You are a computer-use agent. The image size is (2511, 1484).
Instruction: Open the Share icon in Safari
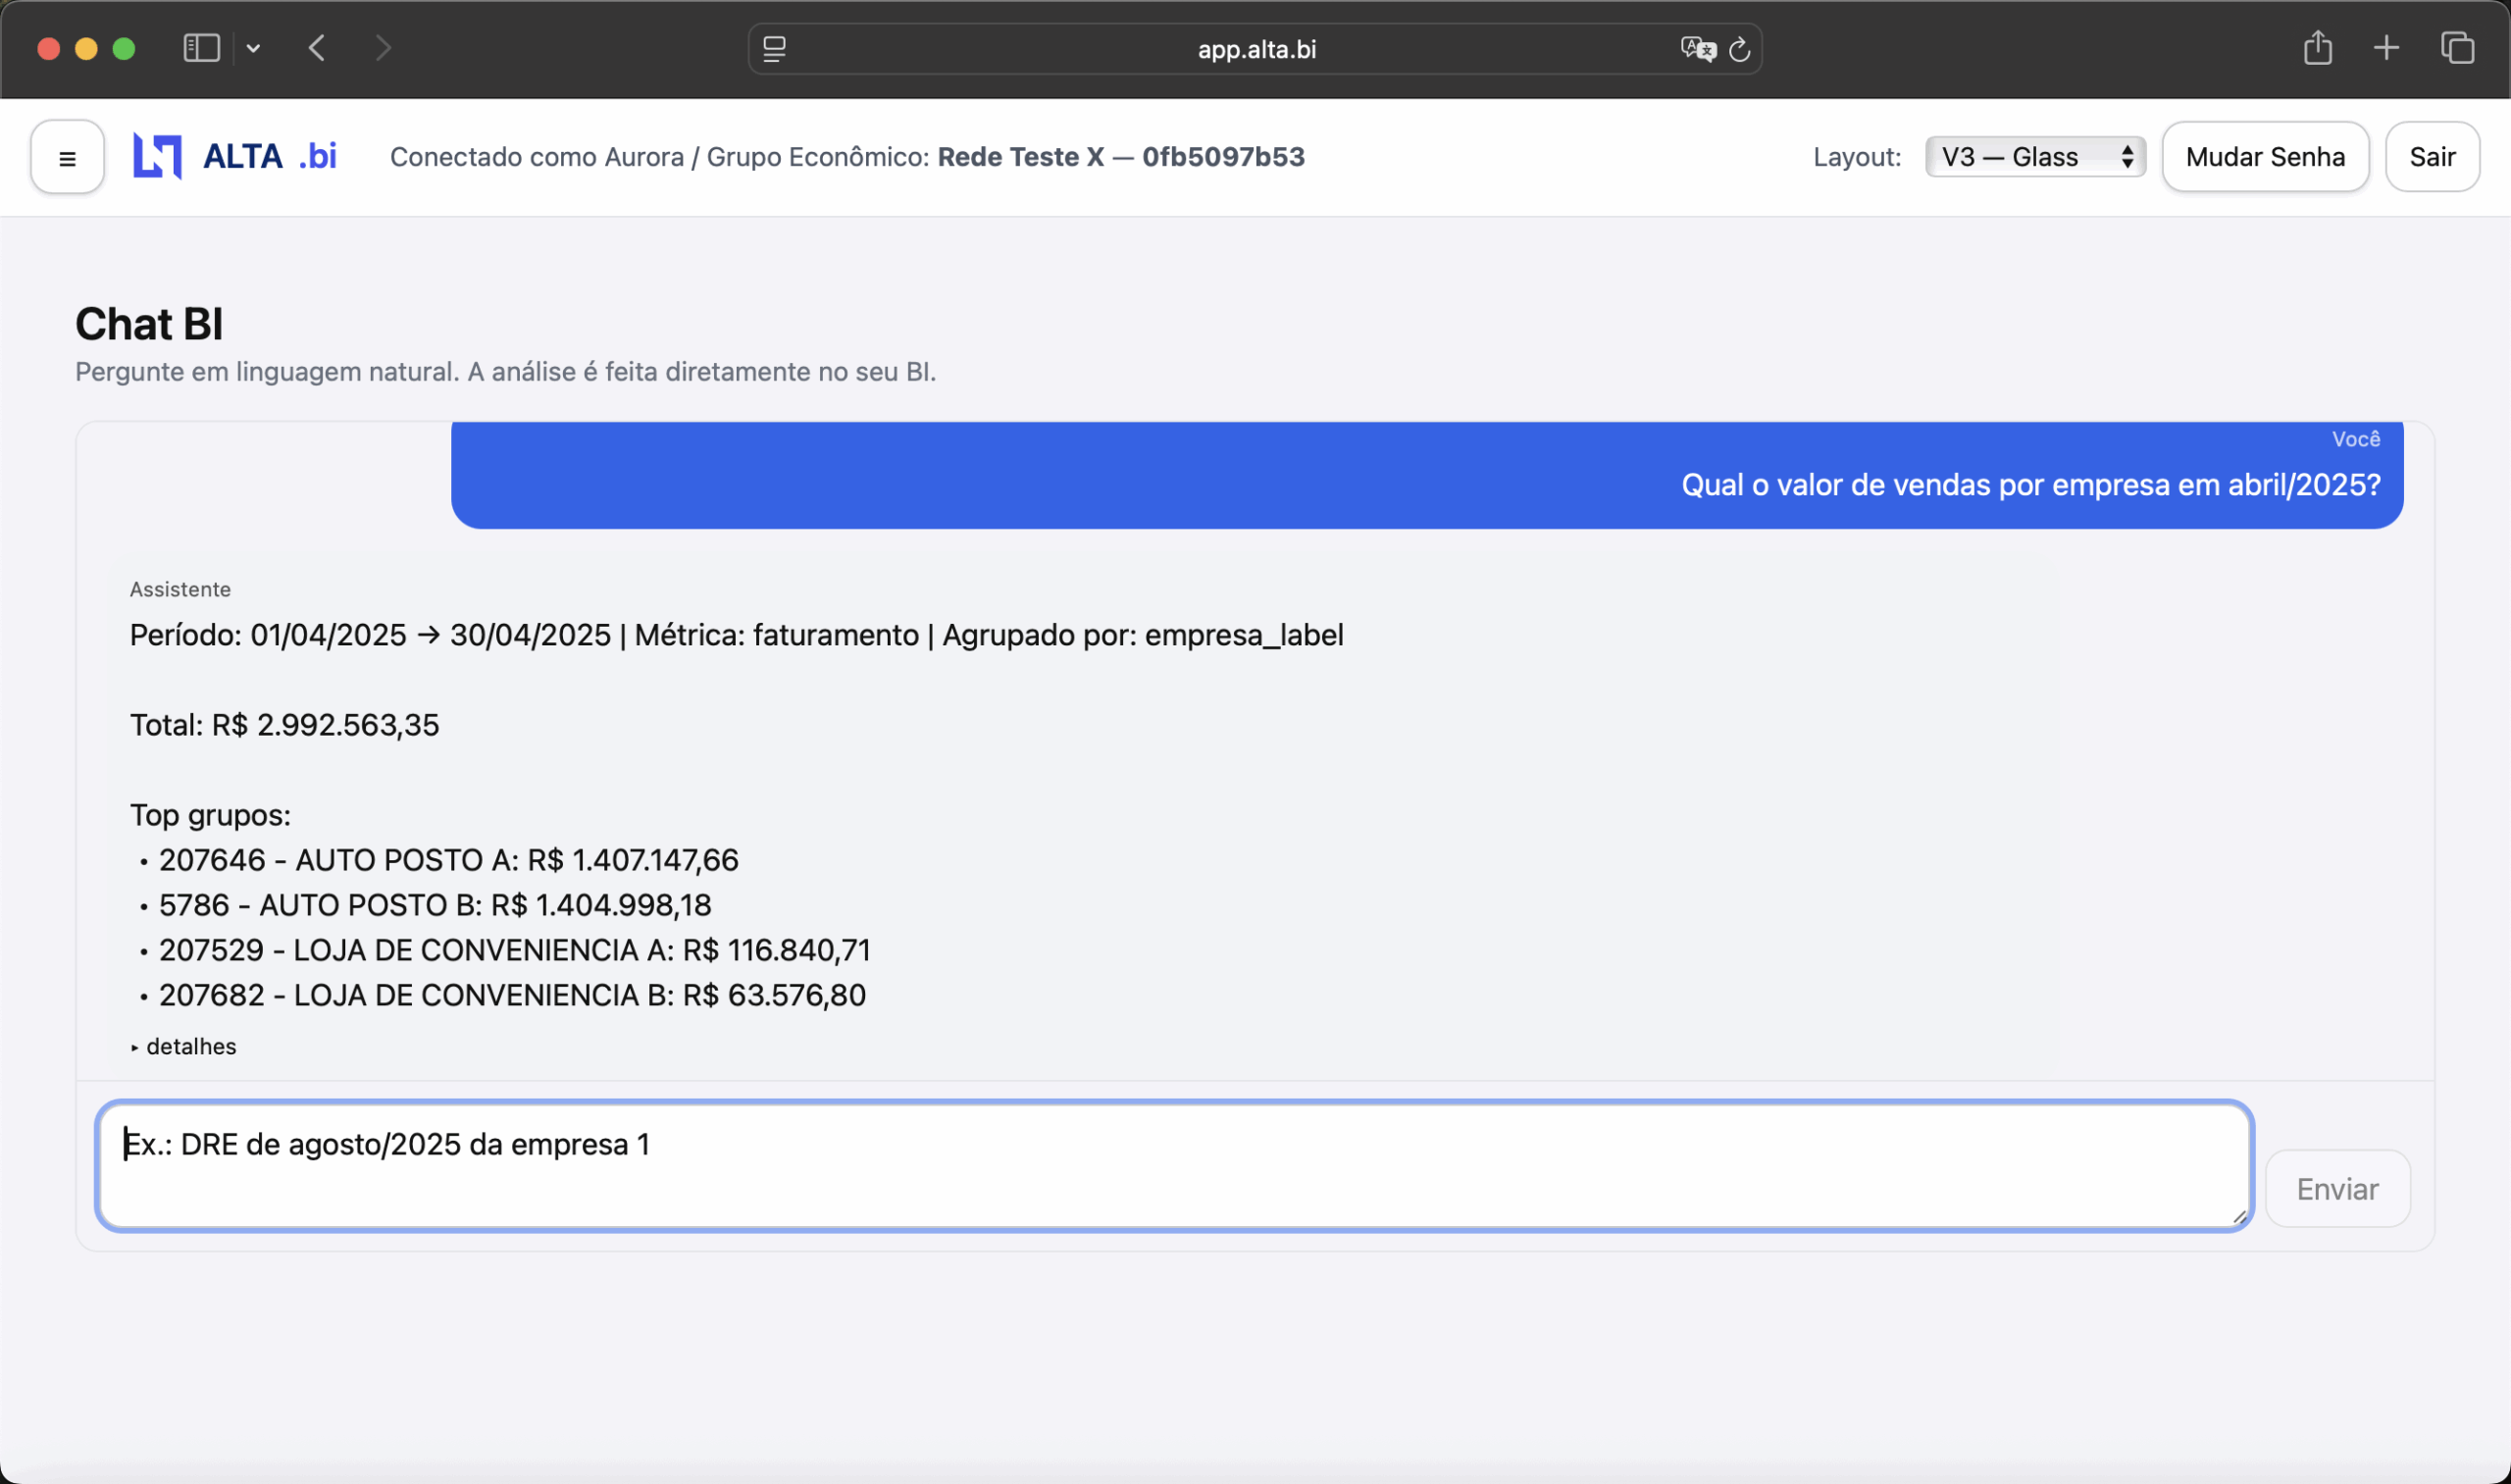tap(2317, 47)
